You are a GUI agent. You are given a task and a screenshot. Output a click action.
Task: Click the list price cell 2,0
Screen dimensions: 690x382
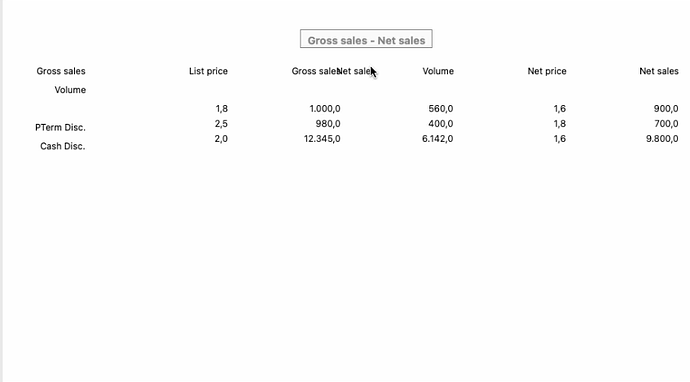point(221,139)
